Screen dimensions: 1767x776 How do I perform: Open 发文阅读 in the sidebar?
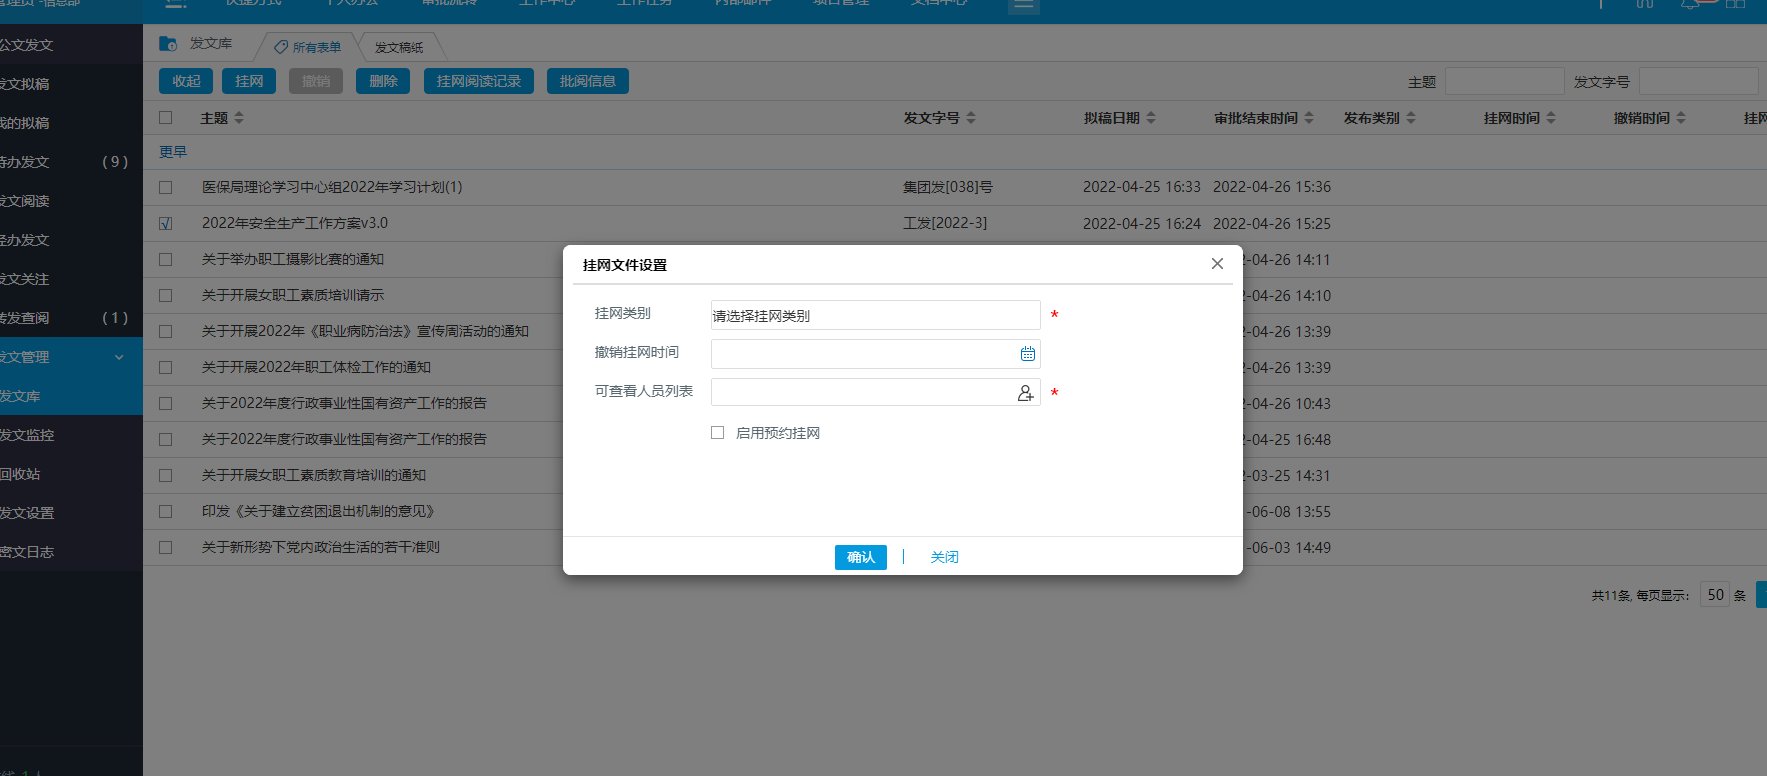point(71,201)
